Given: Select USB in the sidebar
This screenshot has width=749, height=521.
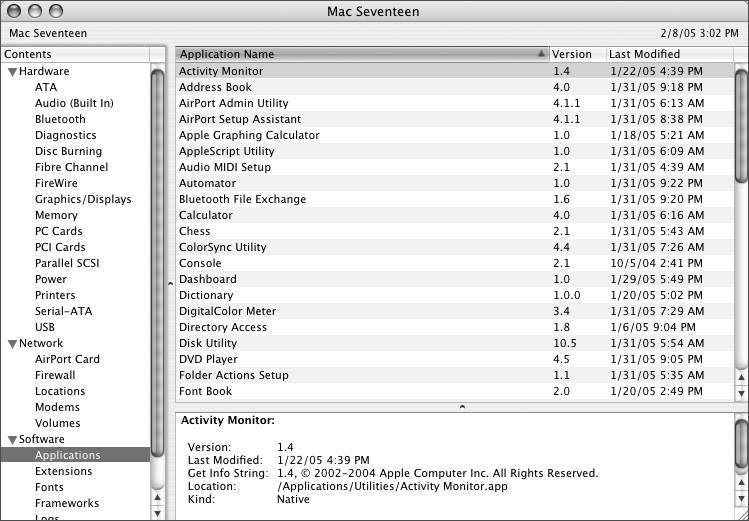Looking at the screenshot, I should 44,327.
